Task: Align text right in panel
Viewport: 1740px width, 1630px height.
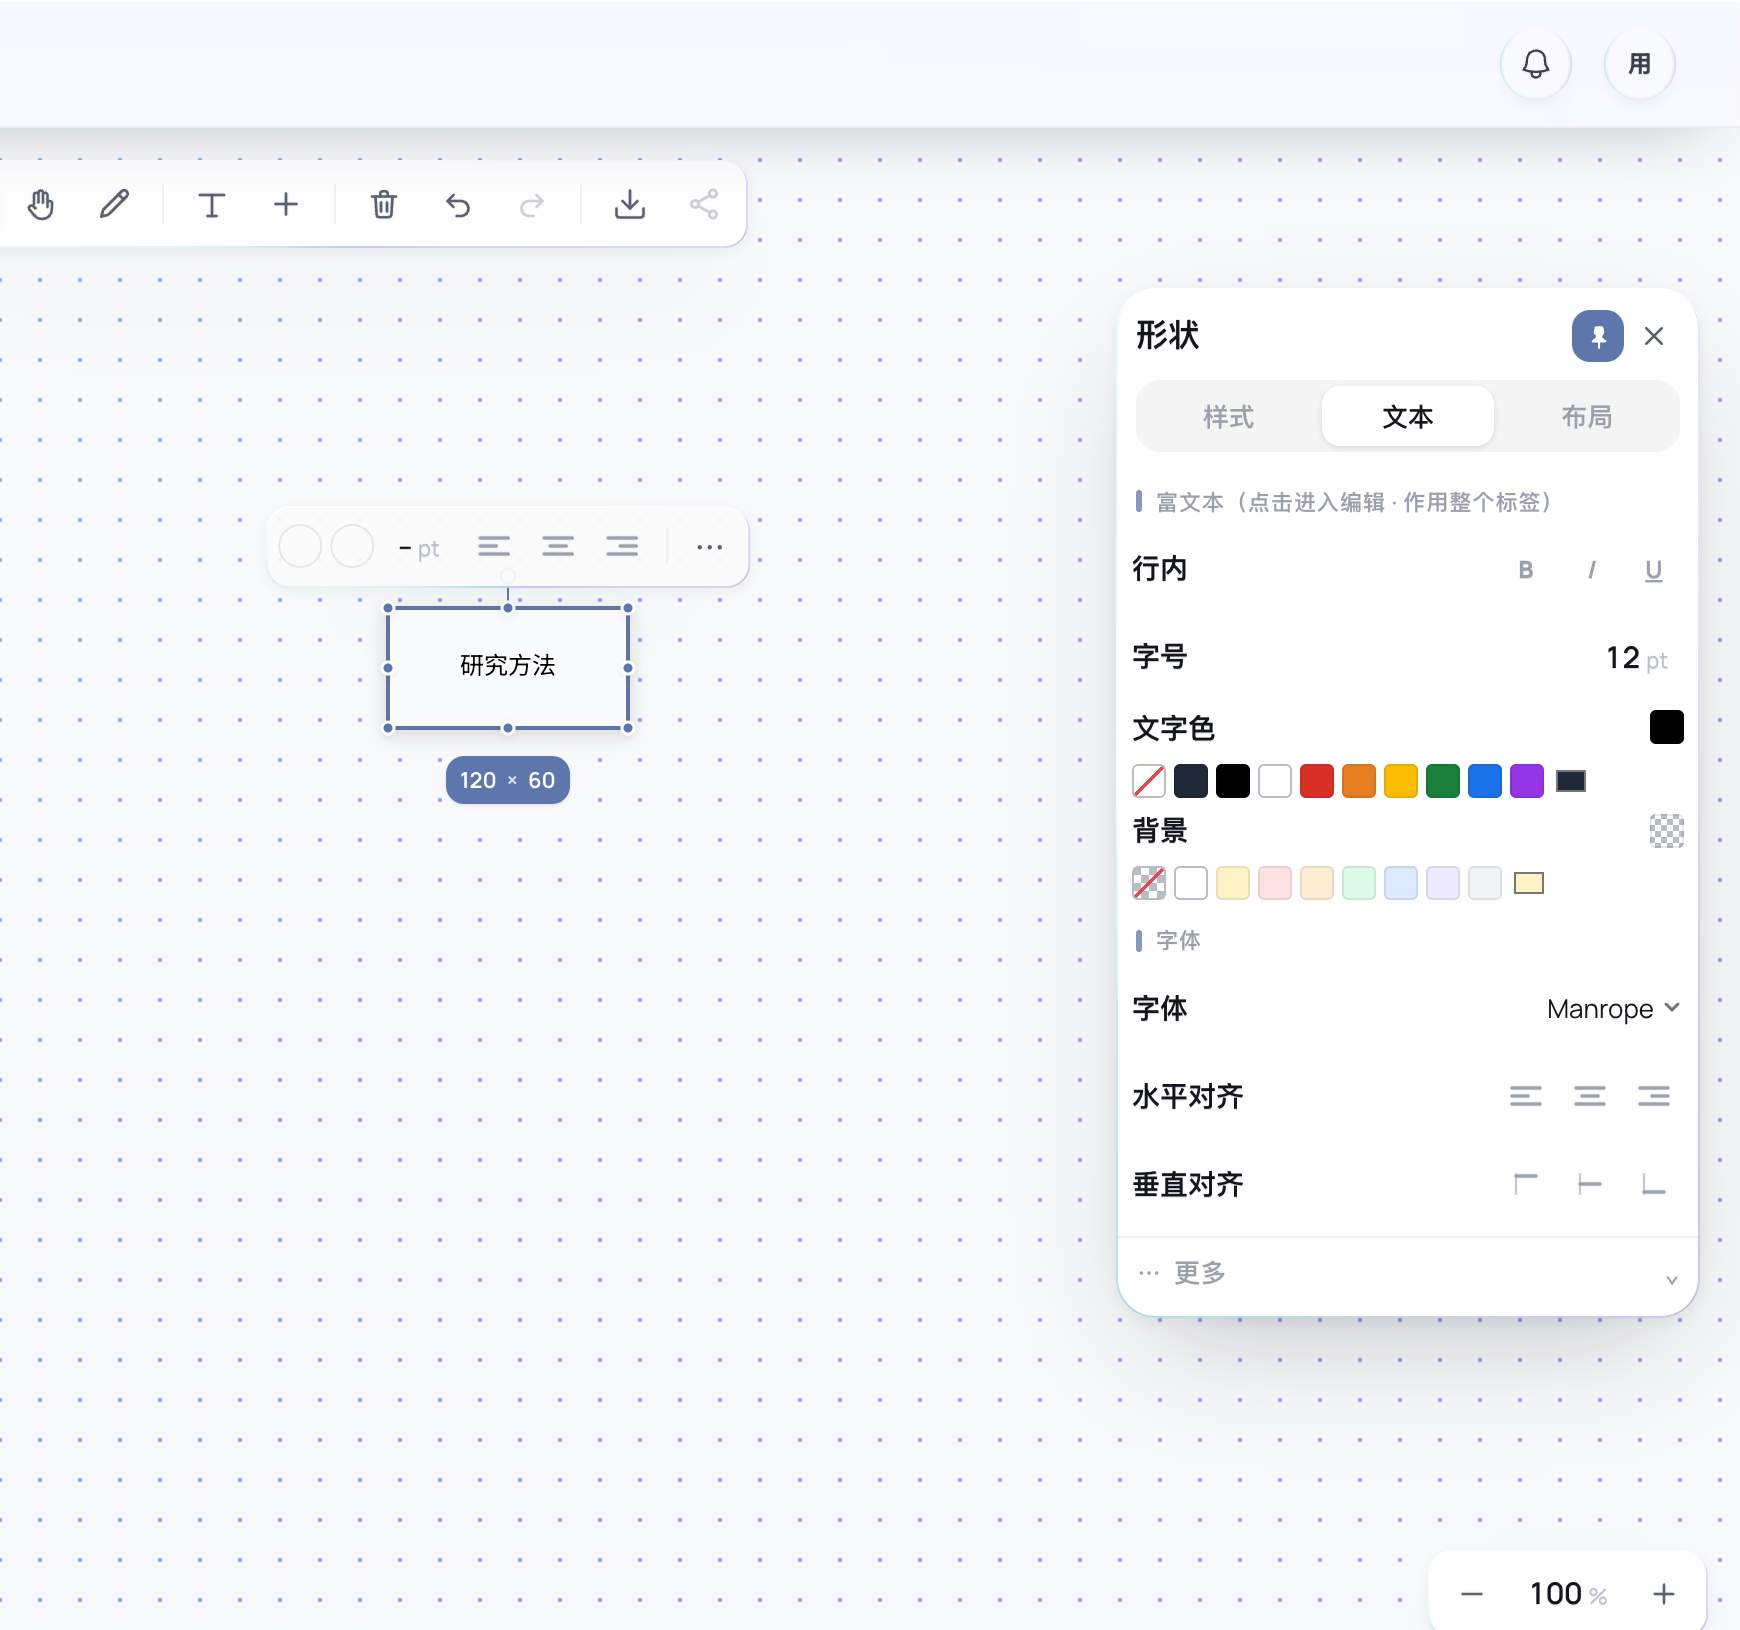Action: coord(1654,1097)
